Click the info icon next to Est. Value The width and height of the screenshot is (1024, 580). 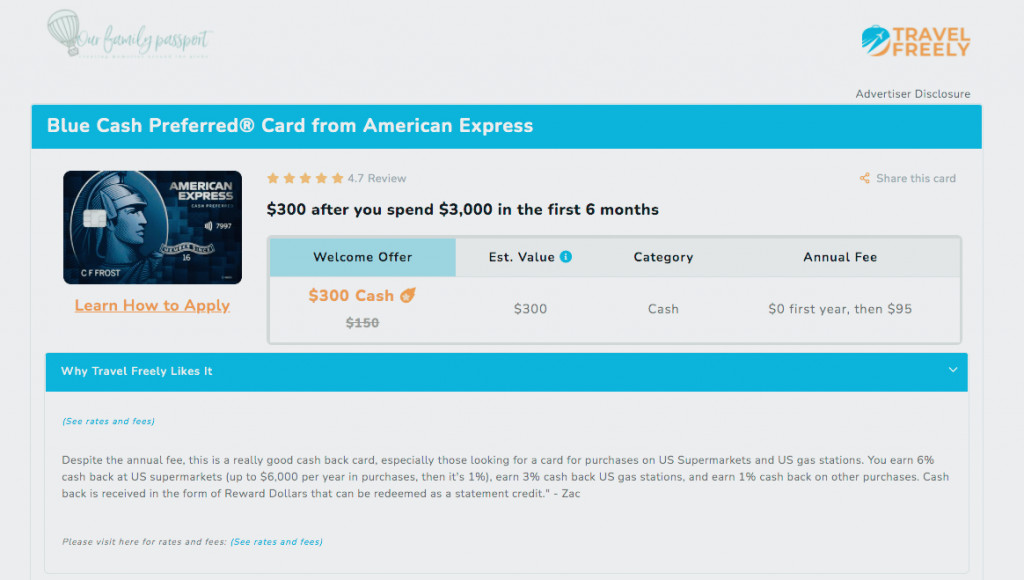pos(566,257)
